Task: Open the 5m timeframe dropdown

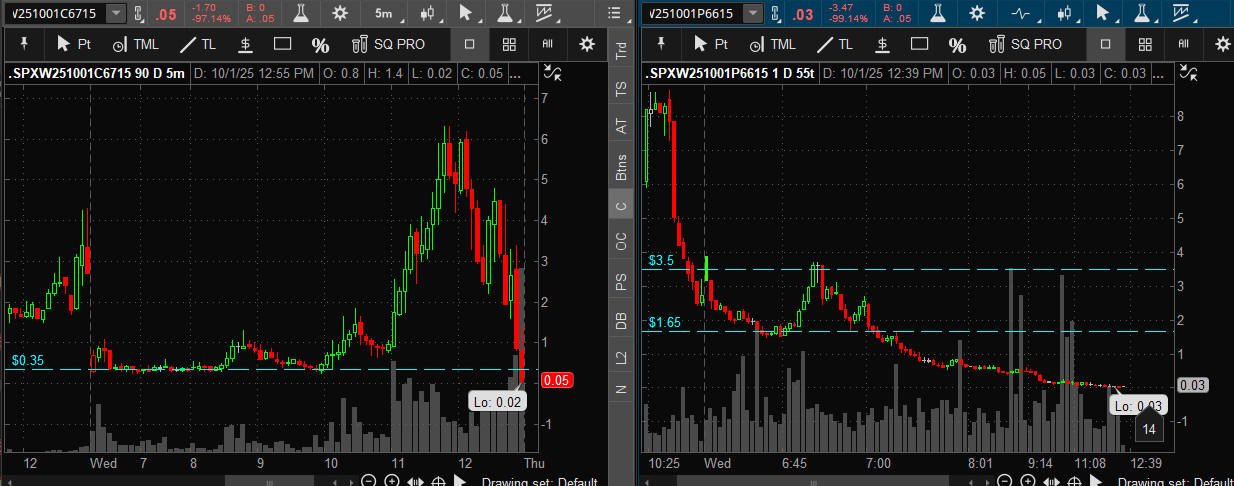Action: (x=384, y=13)
